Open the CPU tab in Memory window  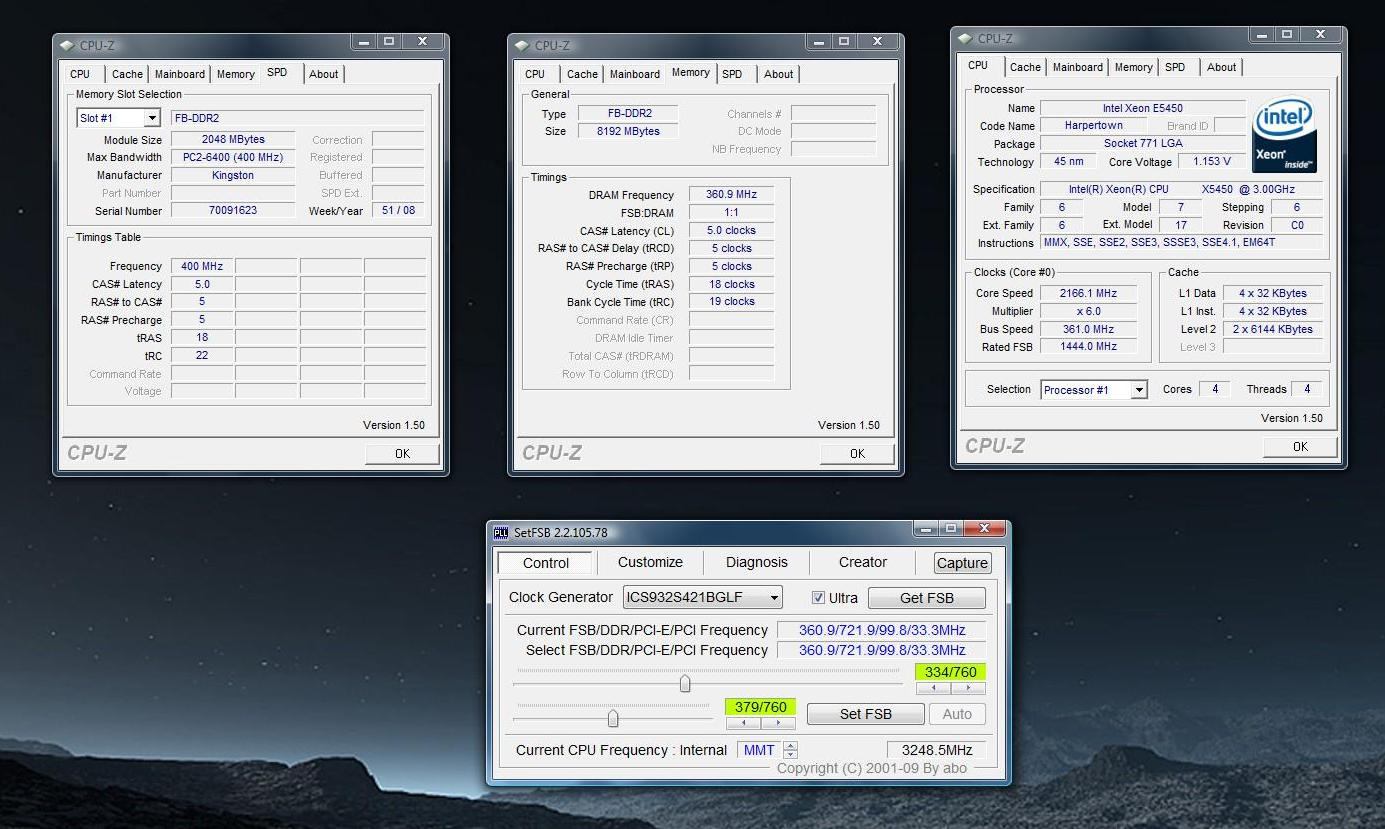point(535,74)
